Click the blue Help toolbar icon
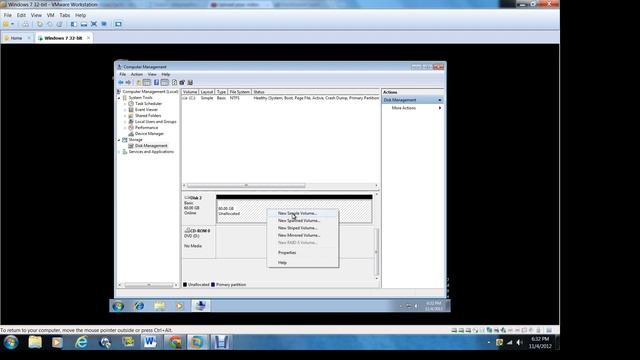 tap(156, 82)
